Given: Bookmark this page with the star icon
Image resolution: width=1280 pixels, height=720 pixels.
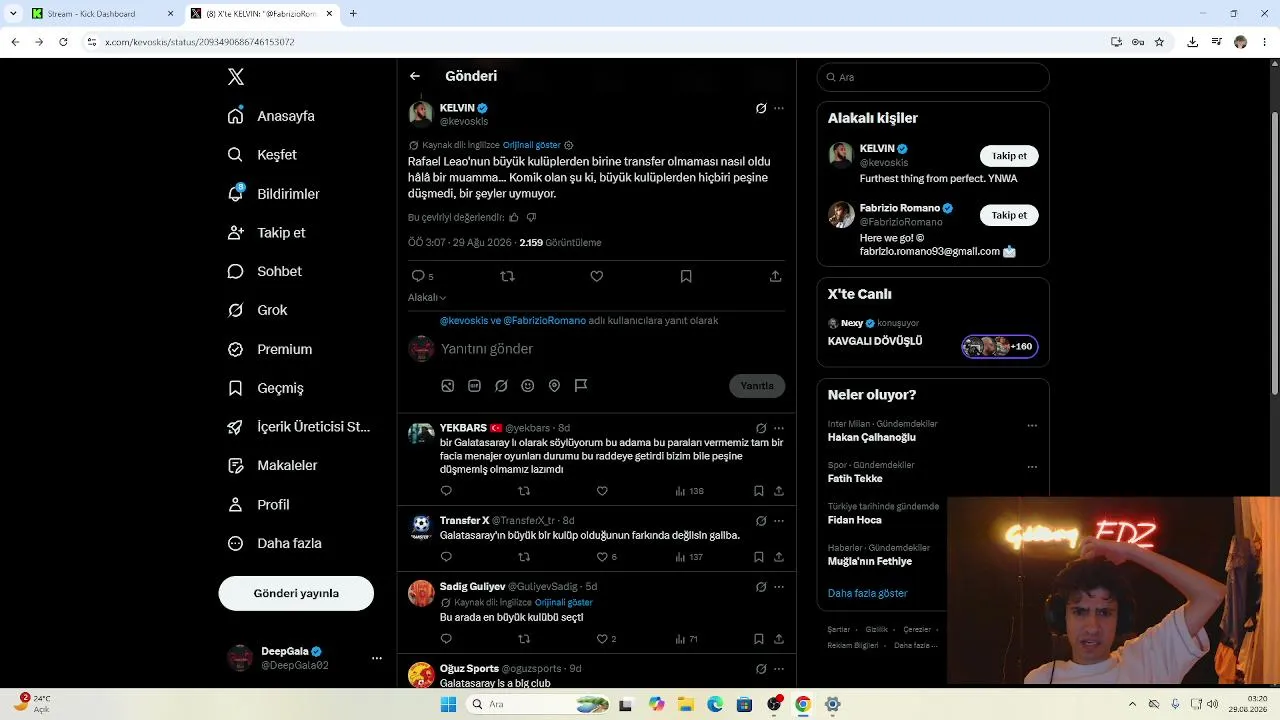Looking at the screenshot, I should coord(1159,42).
